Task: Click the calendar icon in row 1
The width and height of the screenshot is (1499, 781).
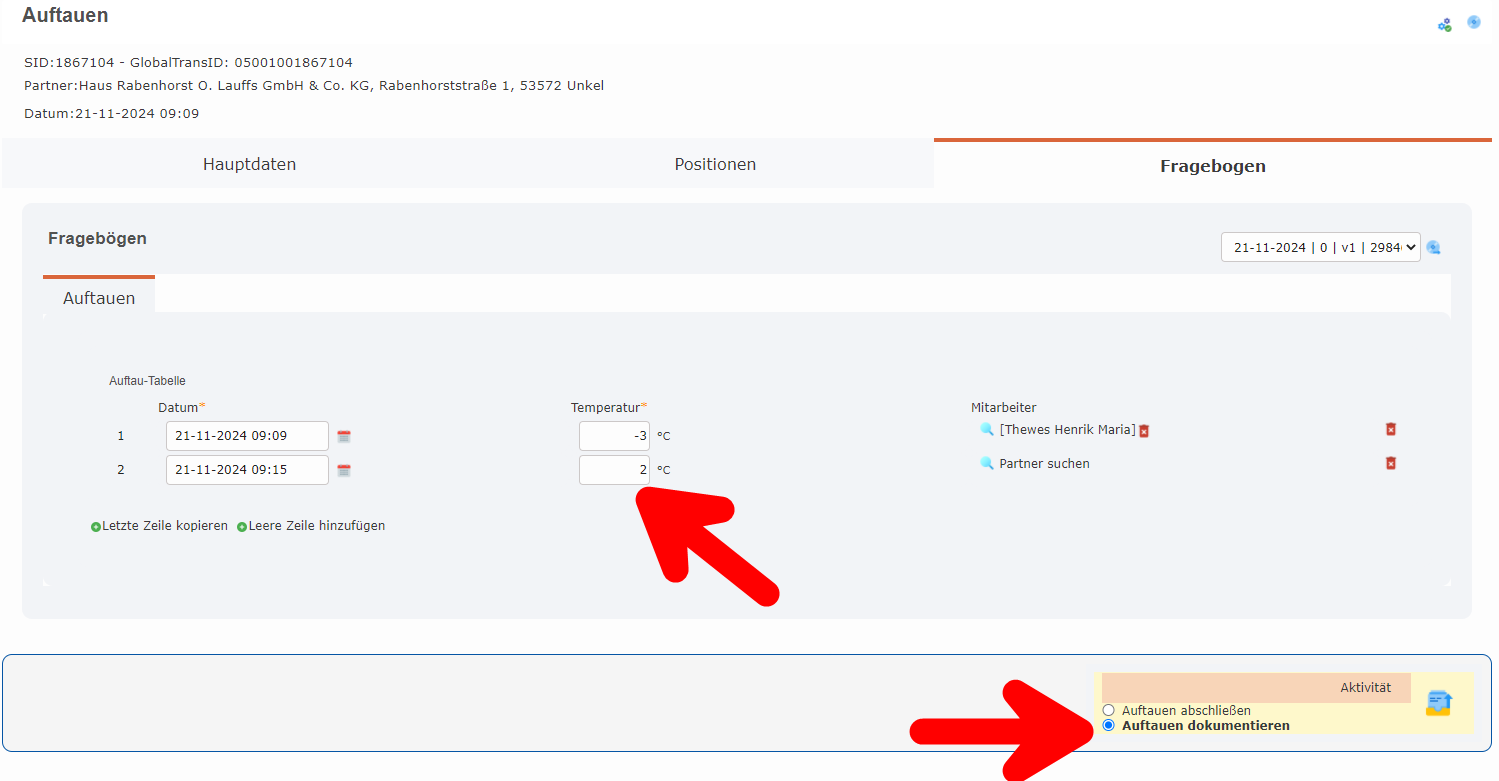Action: 344,436
